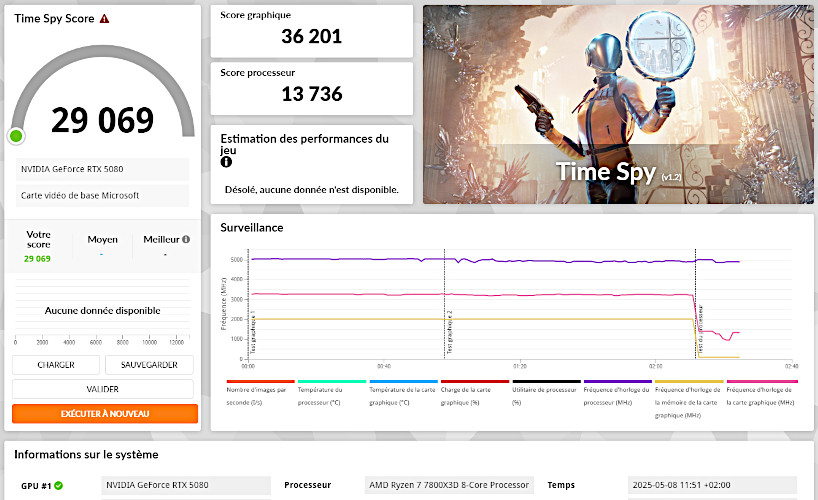818x500 pixels.
Task: Click the Carte vidéo de base Microsoft field
Action: pos(102,195)
